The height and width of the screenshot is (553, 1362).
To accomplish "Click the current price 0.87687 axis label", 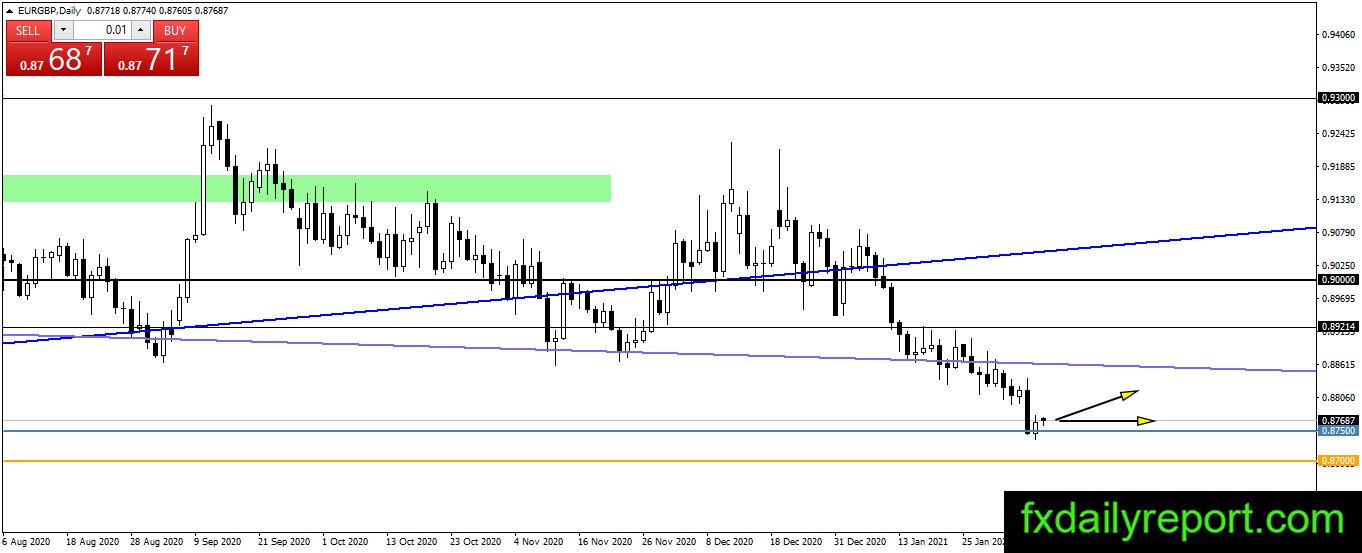I will tap(1338, 420).
